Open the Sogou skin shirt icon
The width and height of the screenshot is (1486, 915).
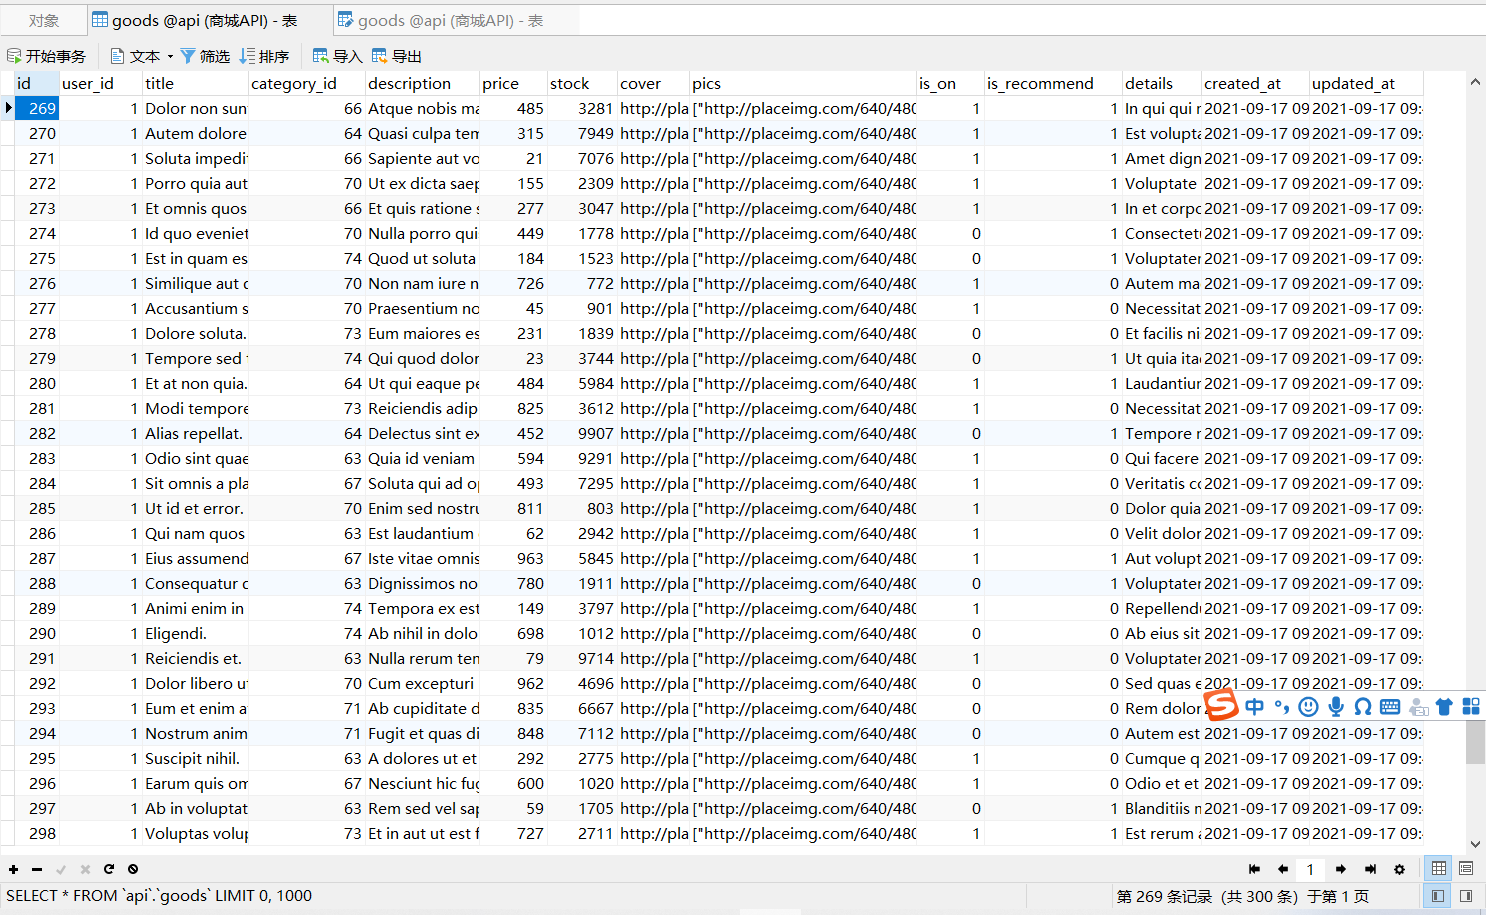[1444, 707]
